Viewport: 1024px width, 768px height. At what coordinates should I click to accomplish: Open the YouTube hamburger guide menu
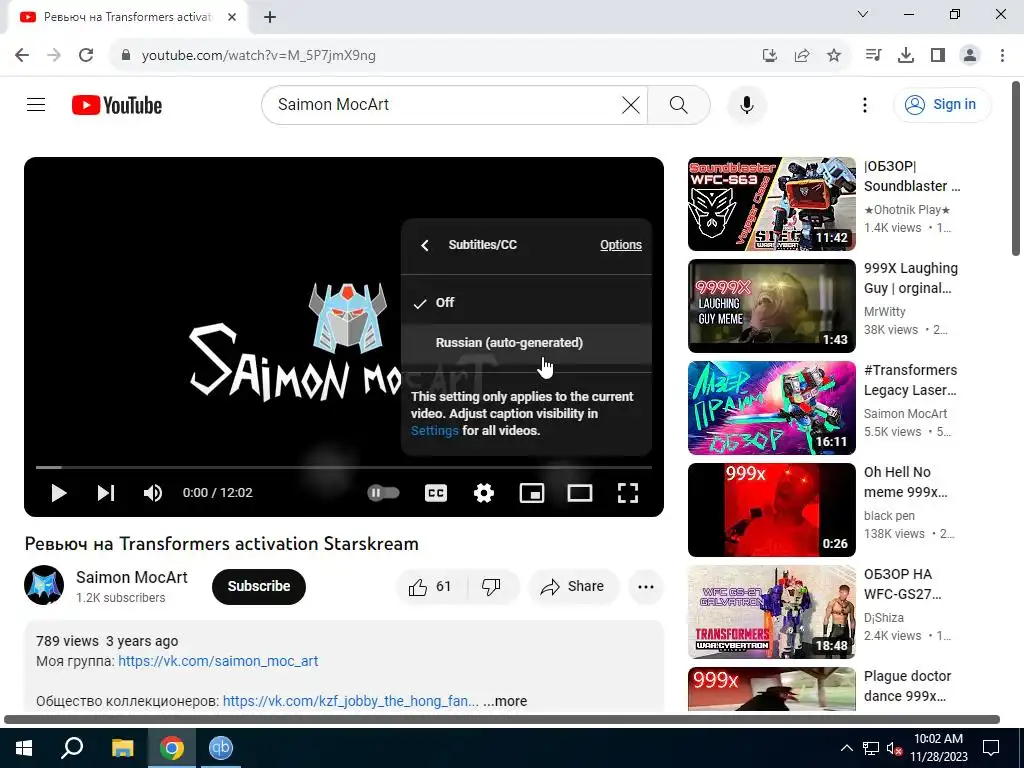click(x=36, y=104)
